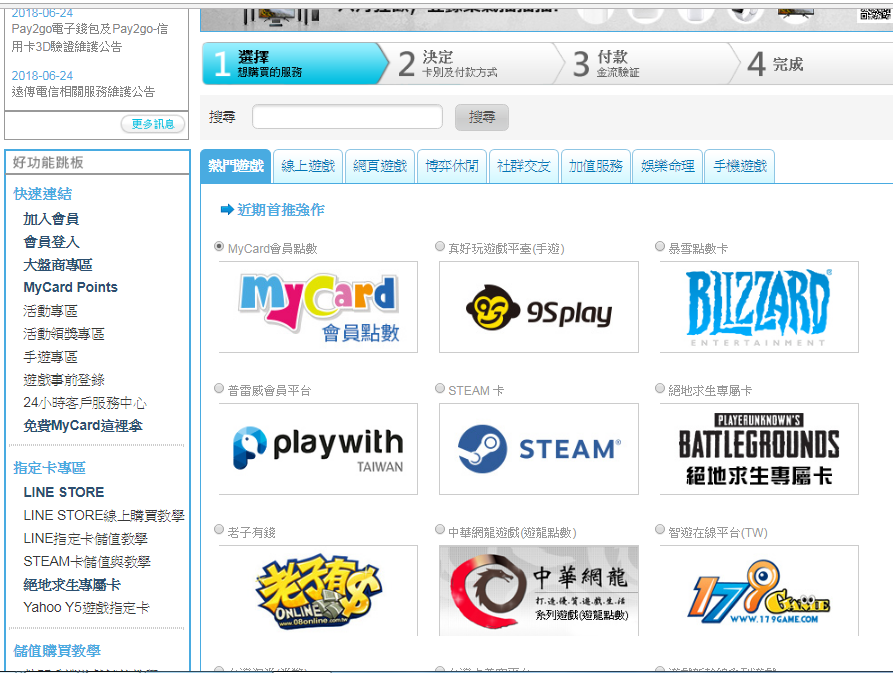This screenshot has width=893, height=673.
Task: Click the search text input field
Action: click(347, 117)
